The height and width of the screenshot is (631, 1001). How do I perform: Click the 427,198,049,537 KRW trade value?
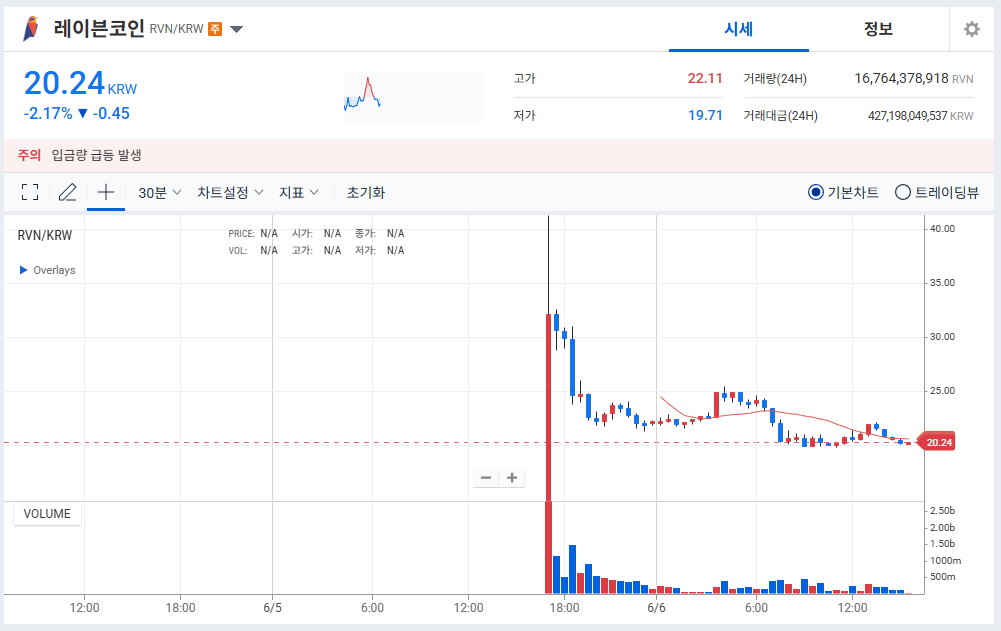point(921,116)
